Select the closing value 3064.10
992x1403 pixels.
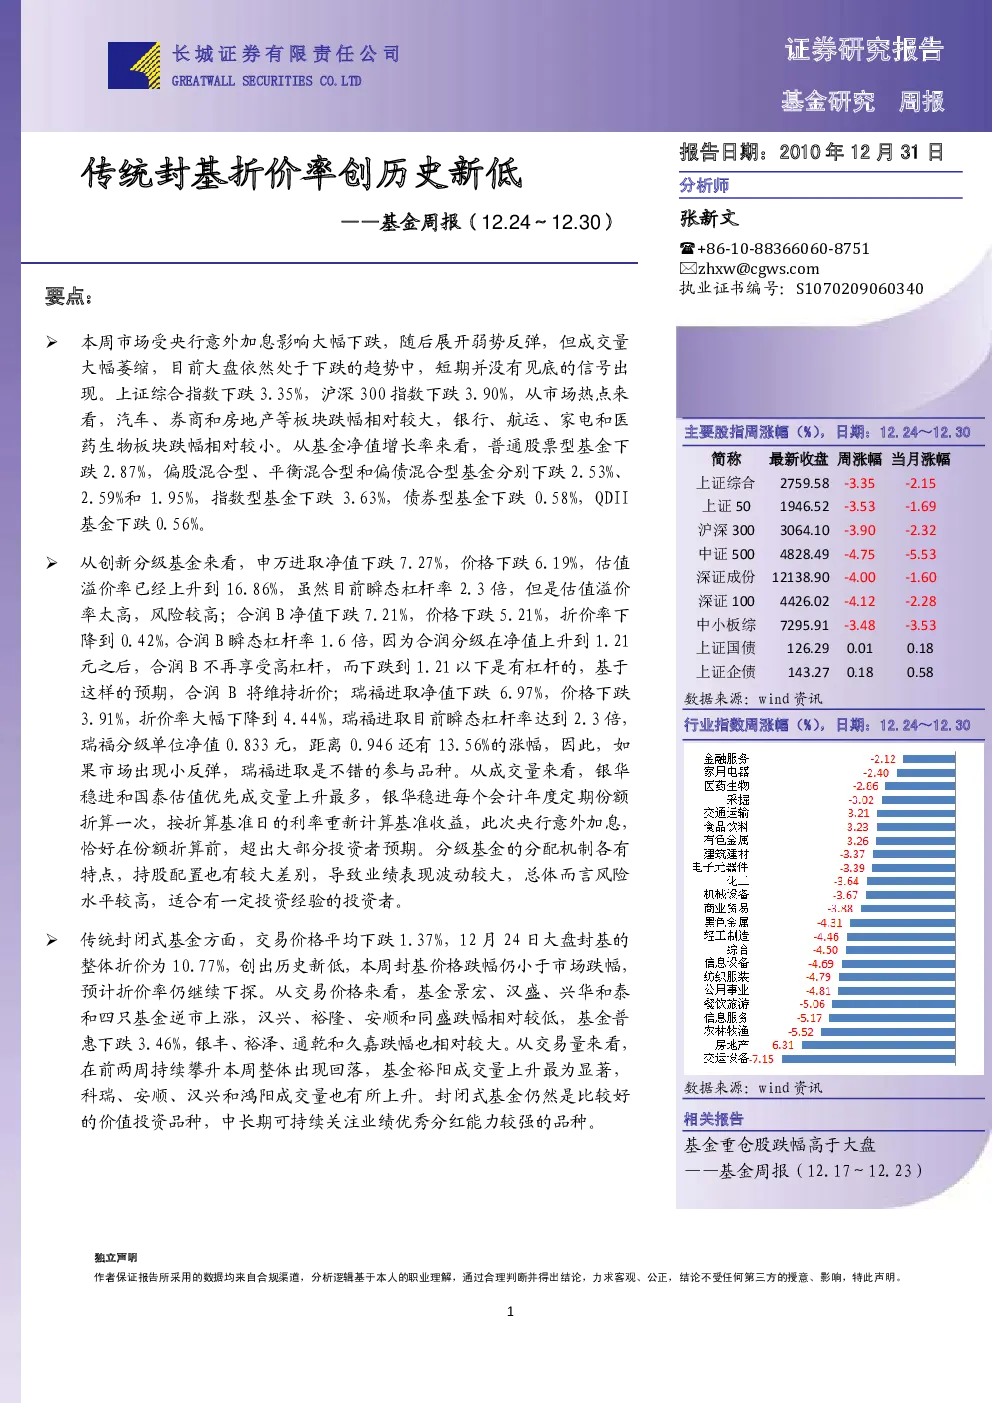pyautogui.click(x=804, y=531)
